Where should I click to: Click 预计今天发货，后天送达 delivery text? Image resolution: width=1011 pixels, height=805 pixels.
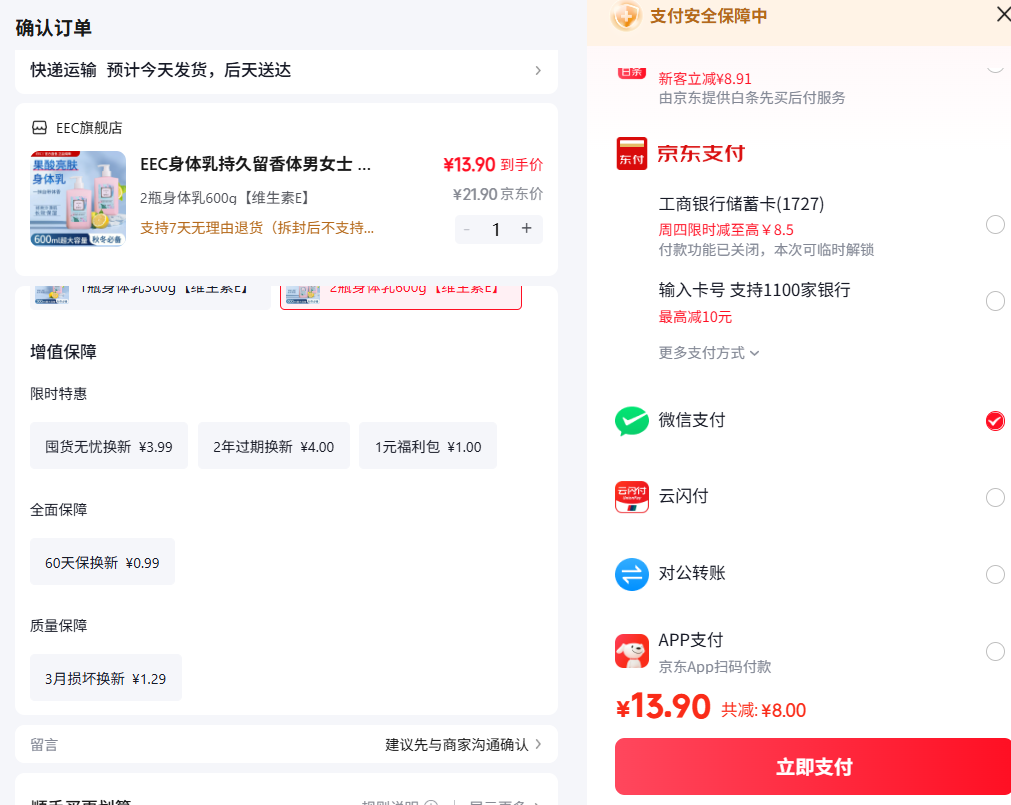(199, 70)
